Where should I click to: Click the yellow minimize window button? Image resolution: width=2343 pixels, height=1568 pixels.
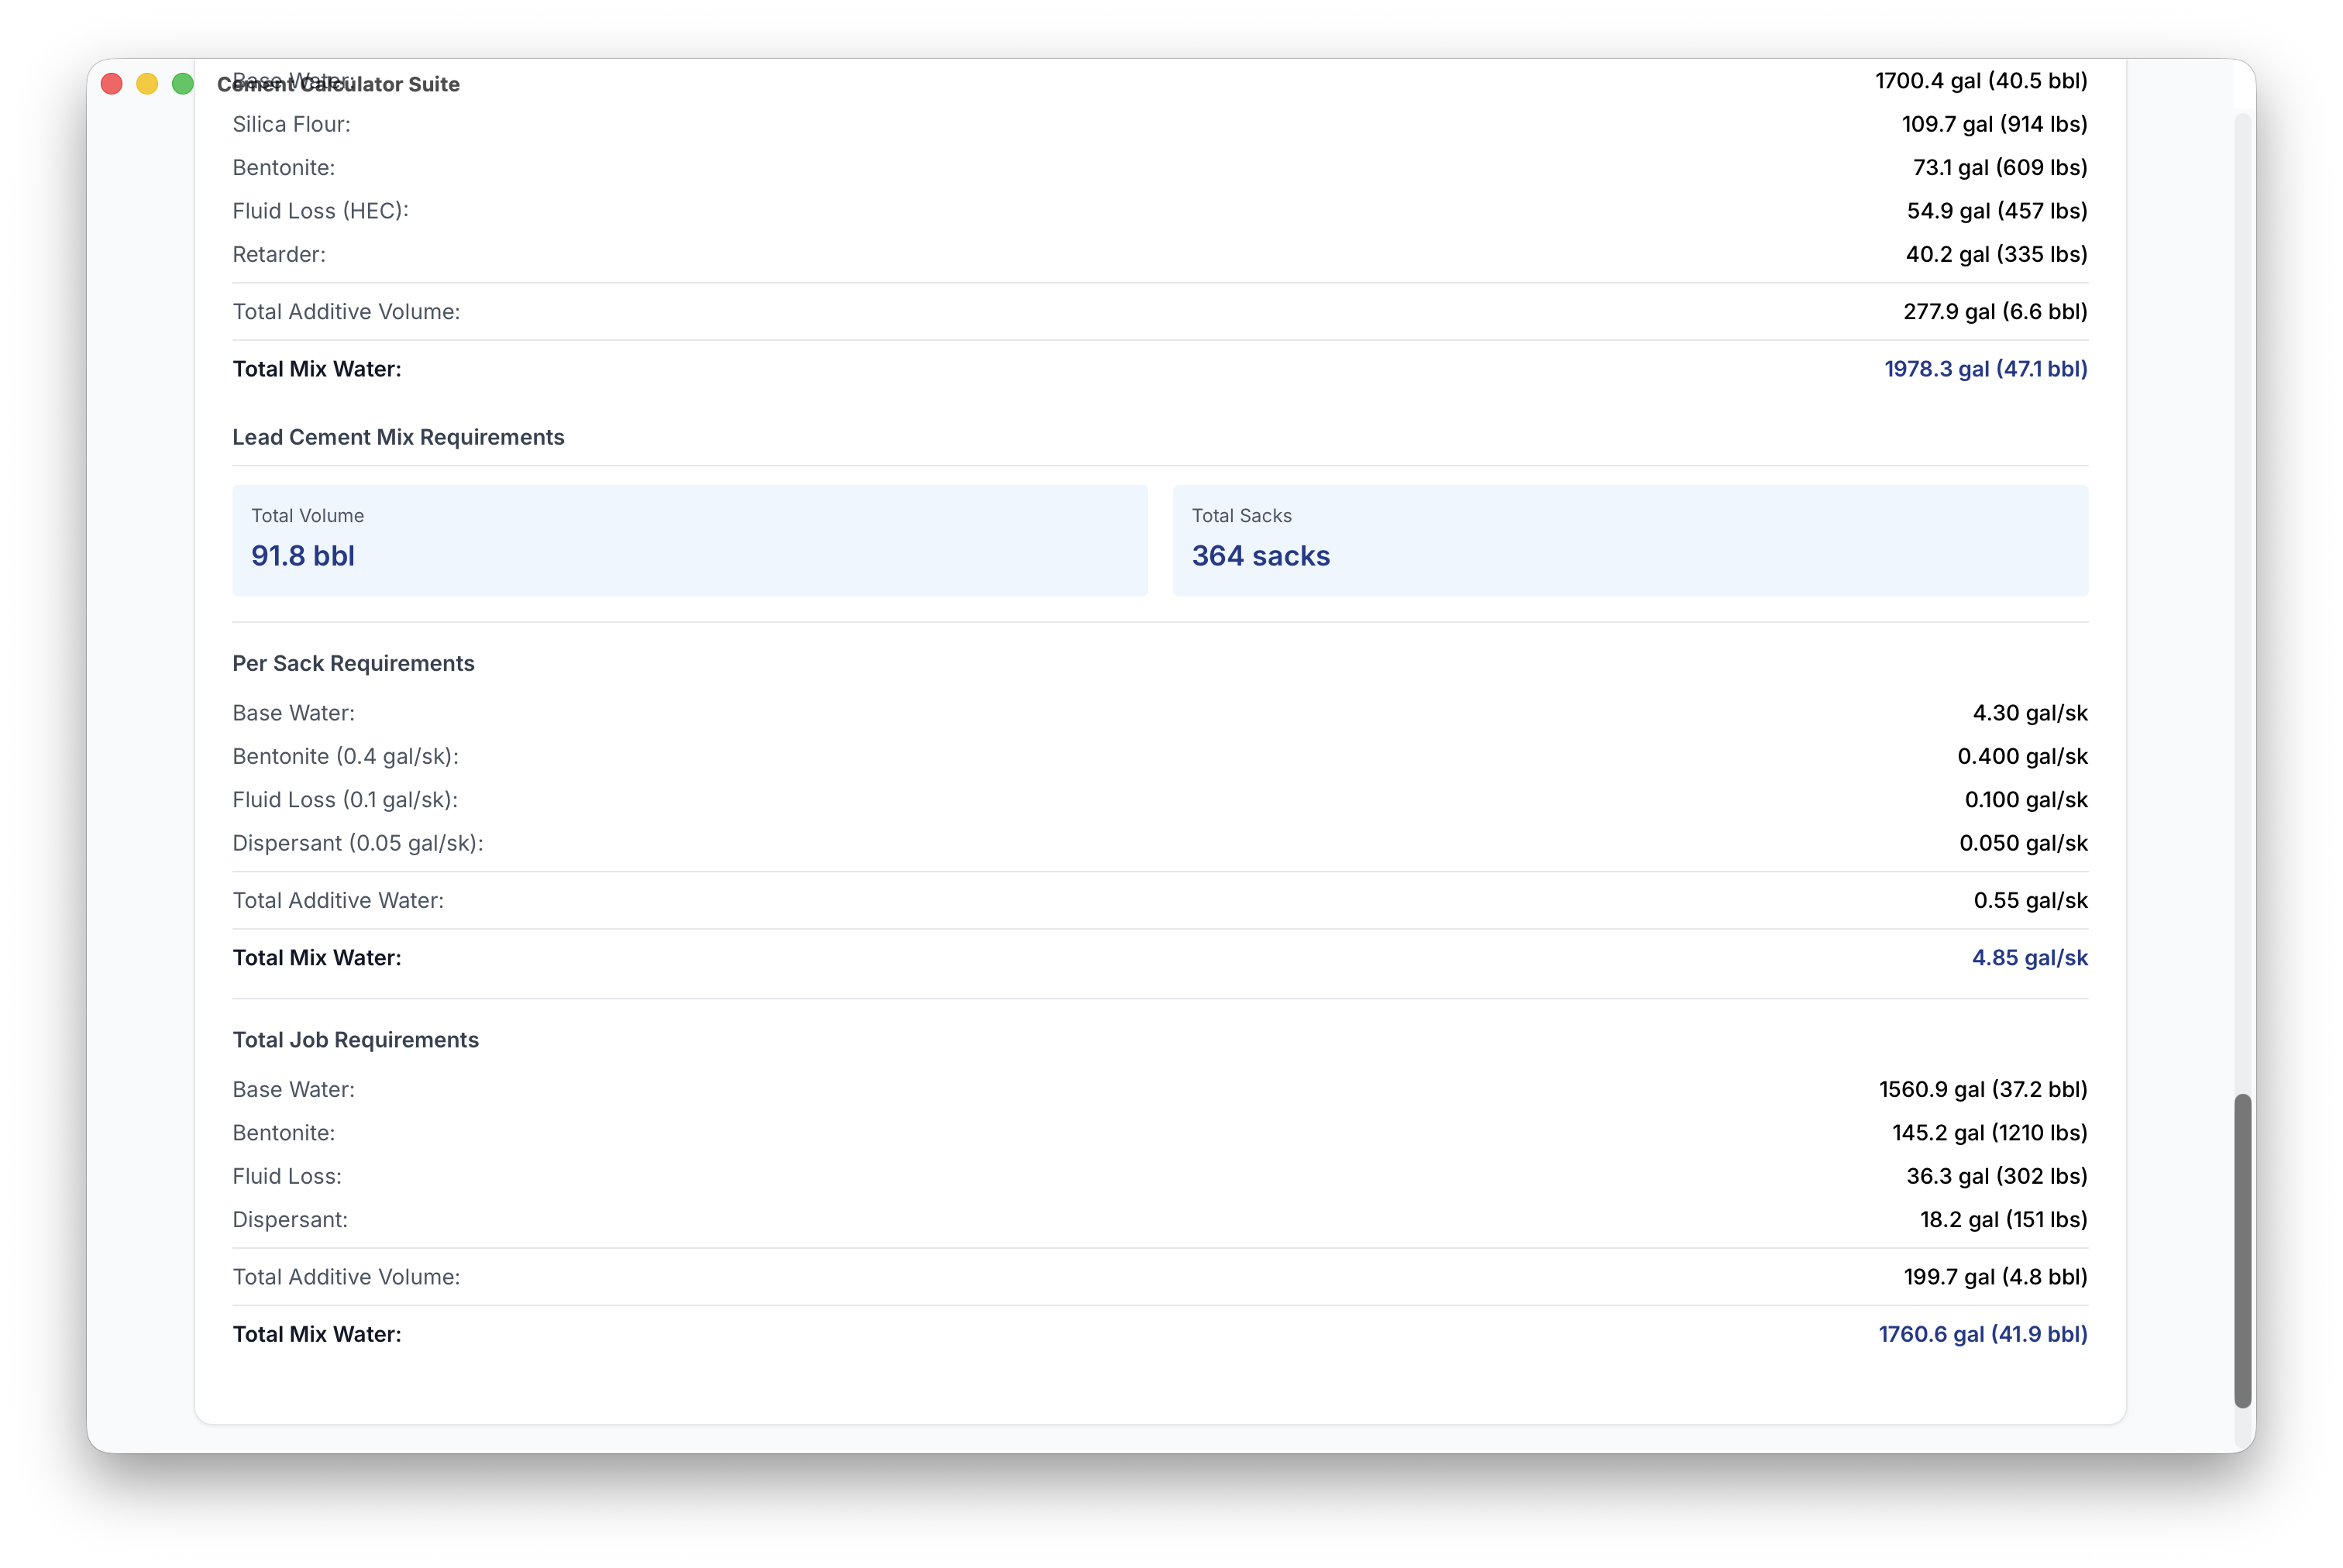click(147, 84)
